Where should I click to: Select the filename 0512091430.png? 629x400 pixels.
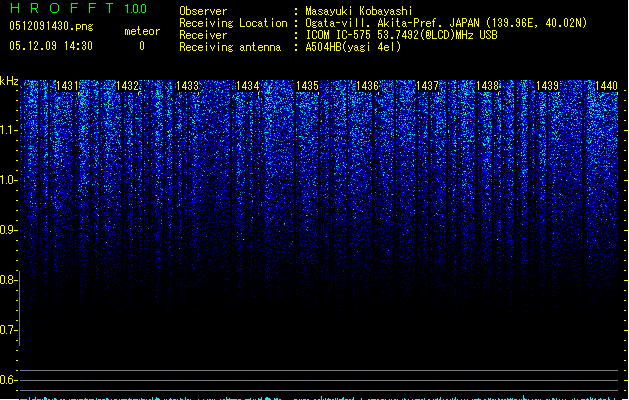[51, 26]
